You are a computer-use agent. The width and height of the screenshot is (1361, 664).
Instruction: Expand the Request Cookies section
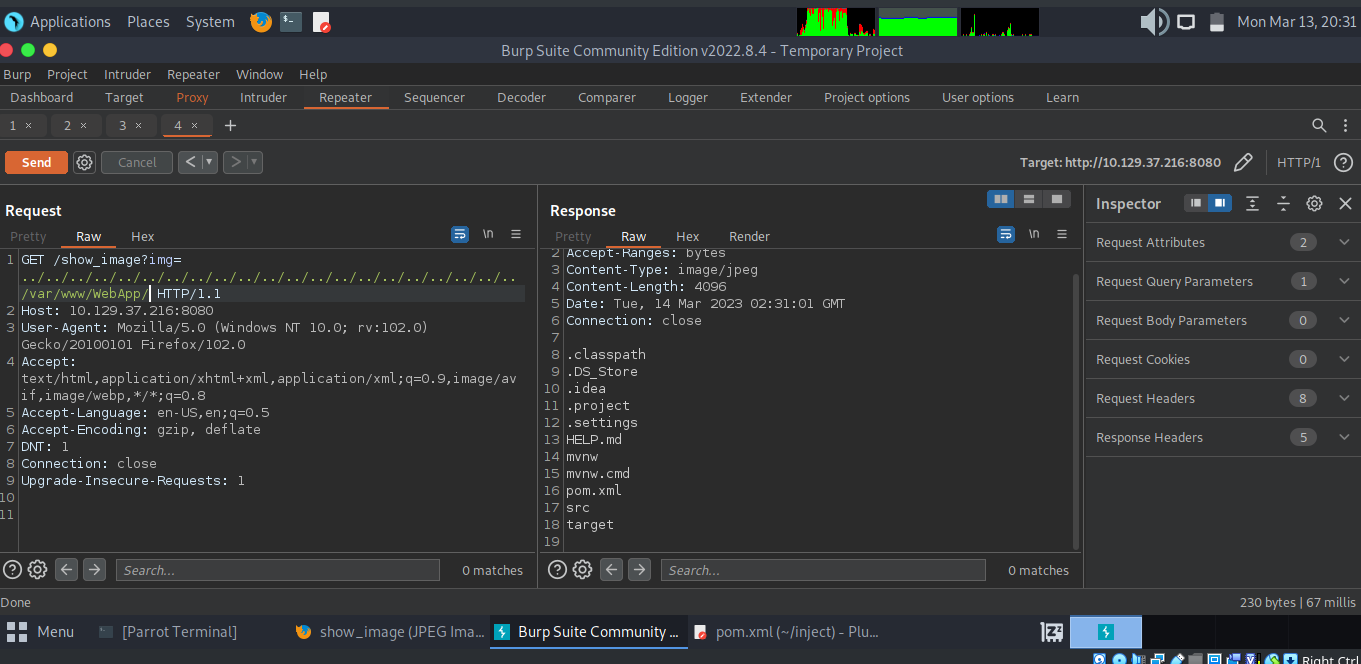coord(1344,359)
